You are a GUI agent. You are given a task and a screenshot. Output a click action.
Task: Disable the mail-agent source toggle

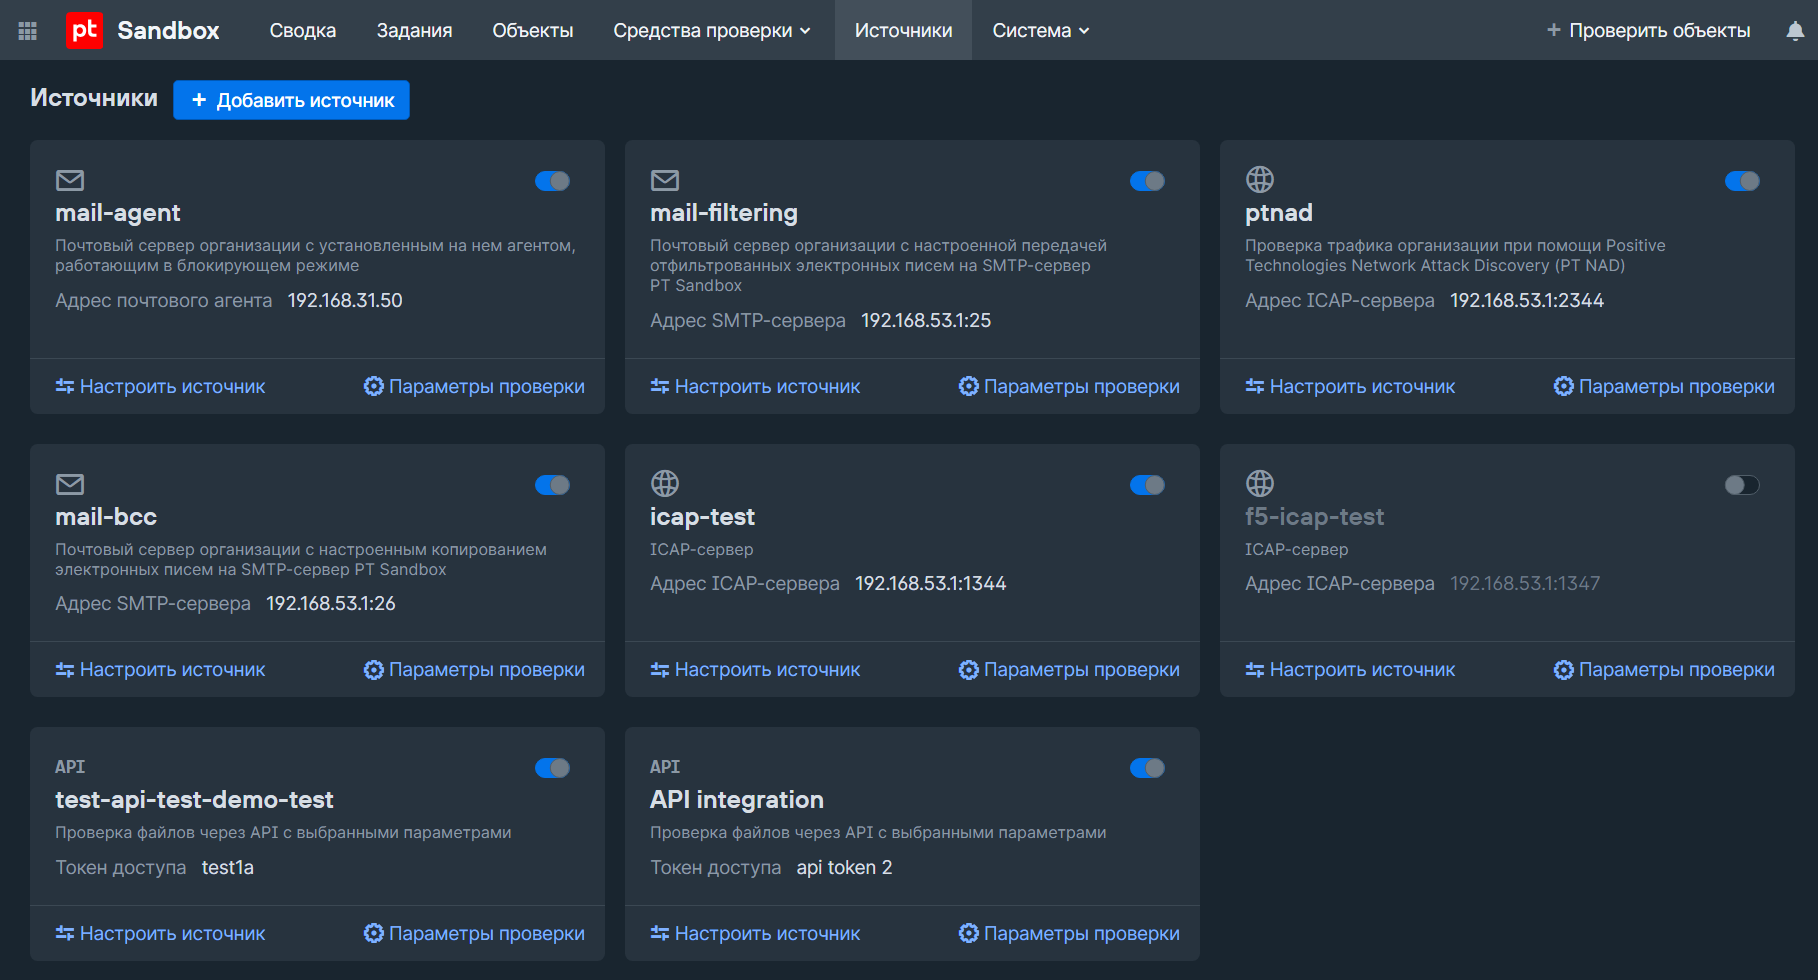552,181
